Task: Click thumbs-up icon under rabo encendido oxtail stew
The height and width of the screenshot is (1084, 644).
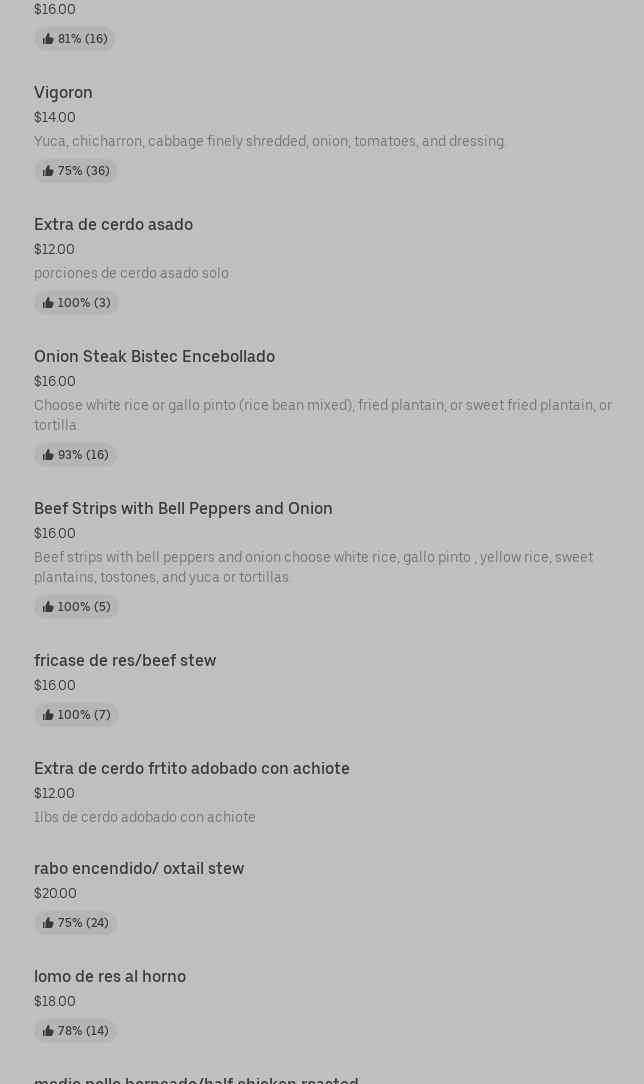Action: 48,923
